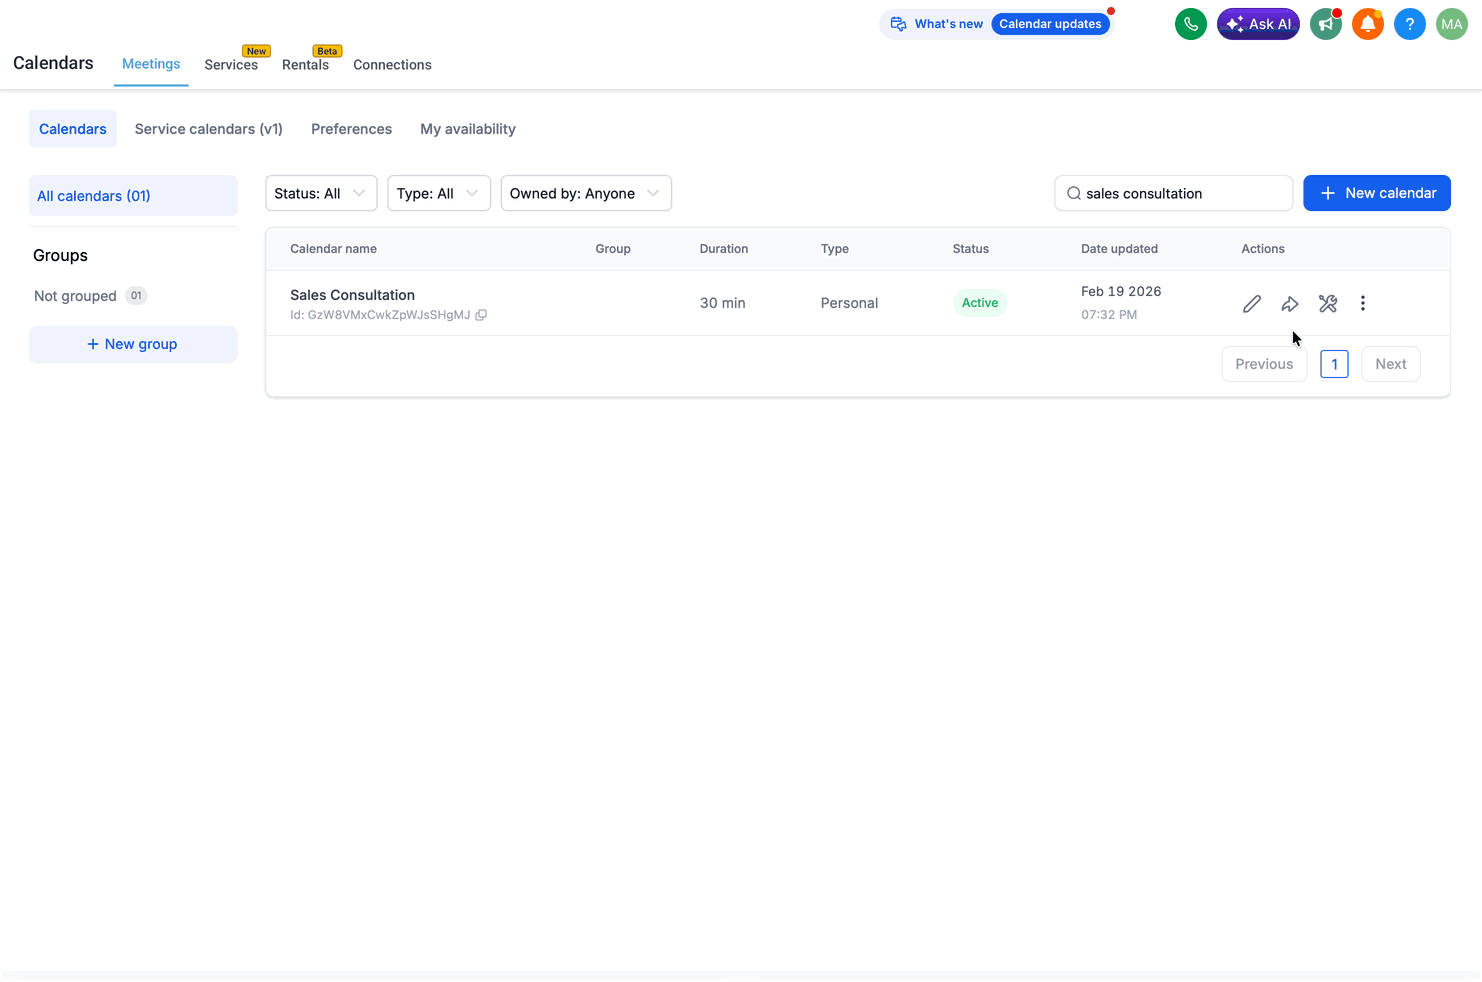Viewport: 1482px width, 982px height.
Task: Open the Status: All filter dropdown
Action: pos(321,194)
